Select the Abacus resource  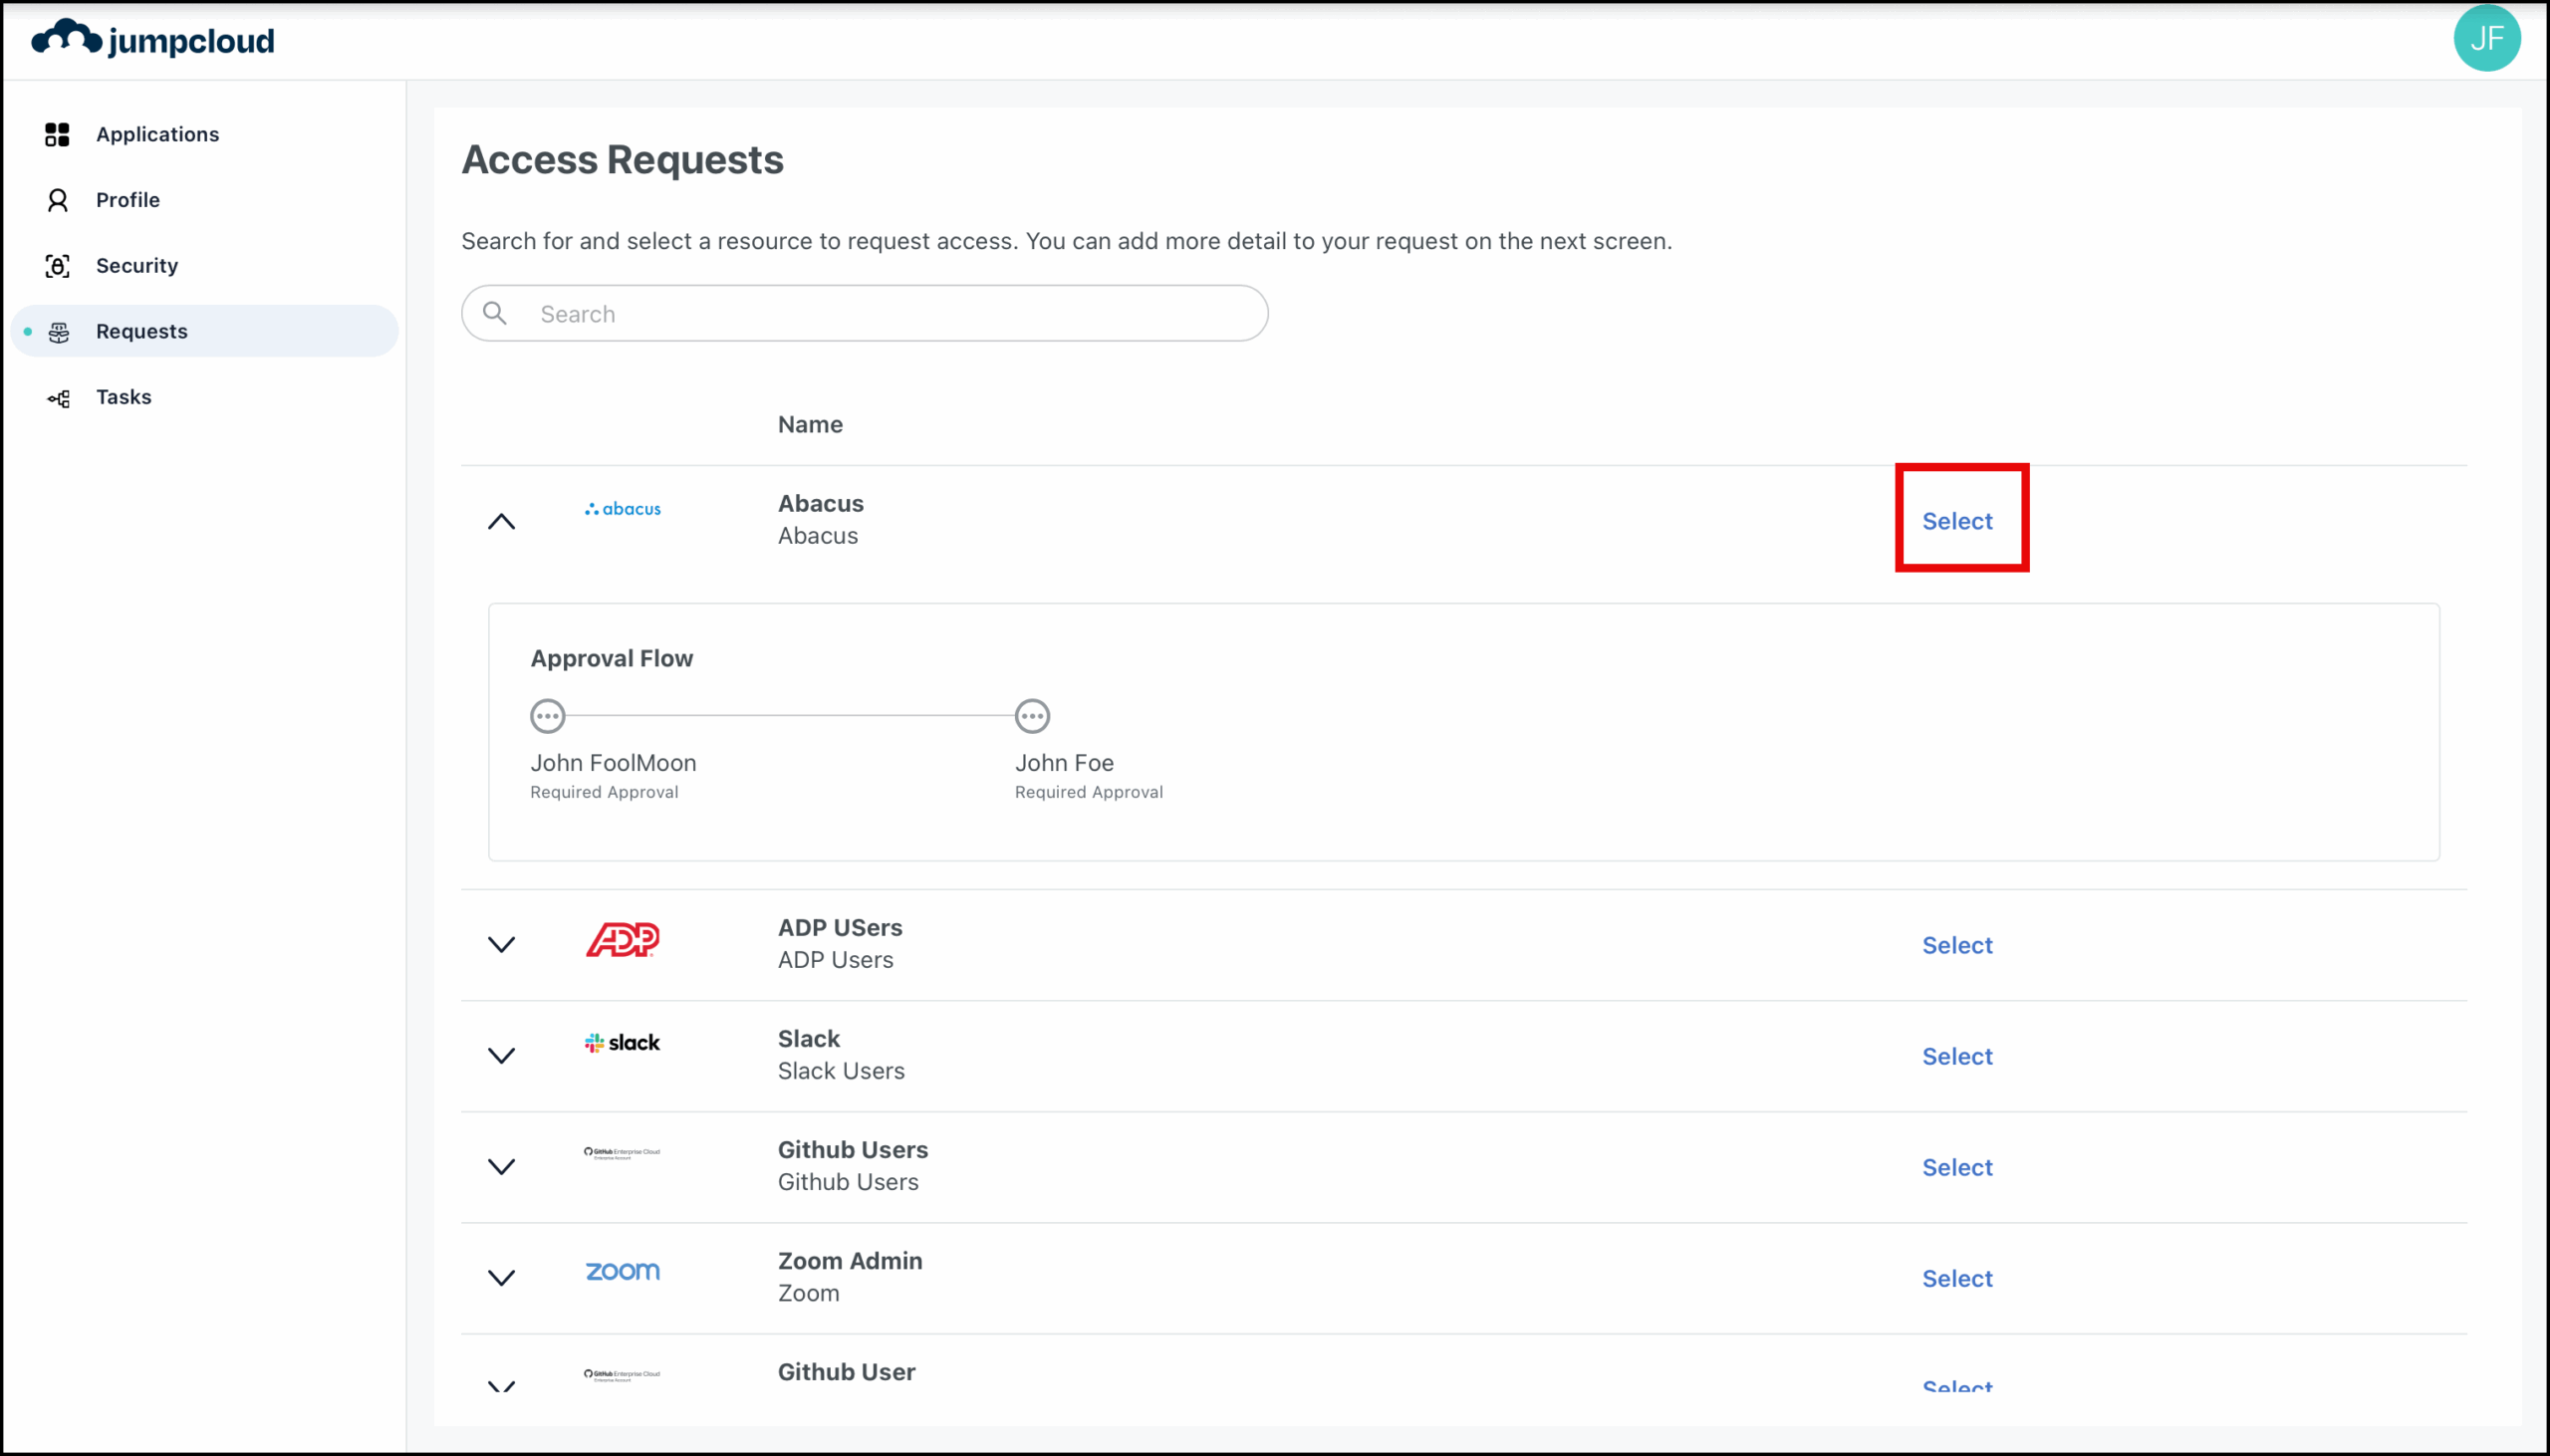1957,521
